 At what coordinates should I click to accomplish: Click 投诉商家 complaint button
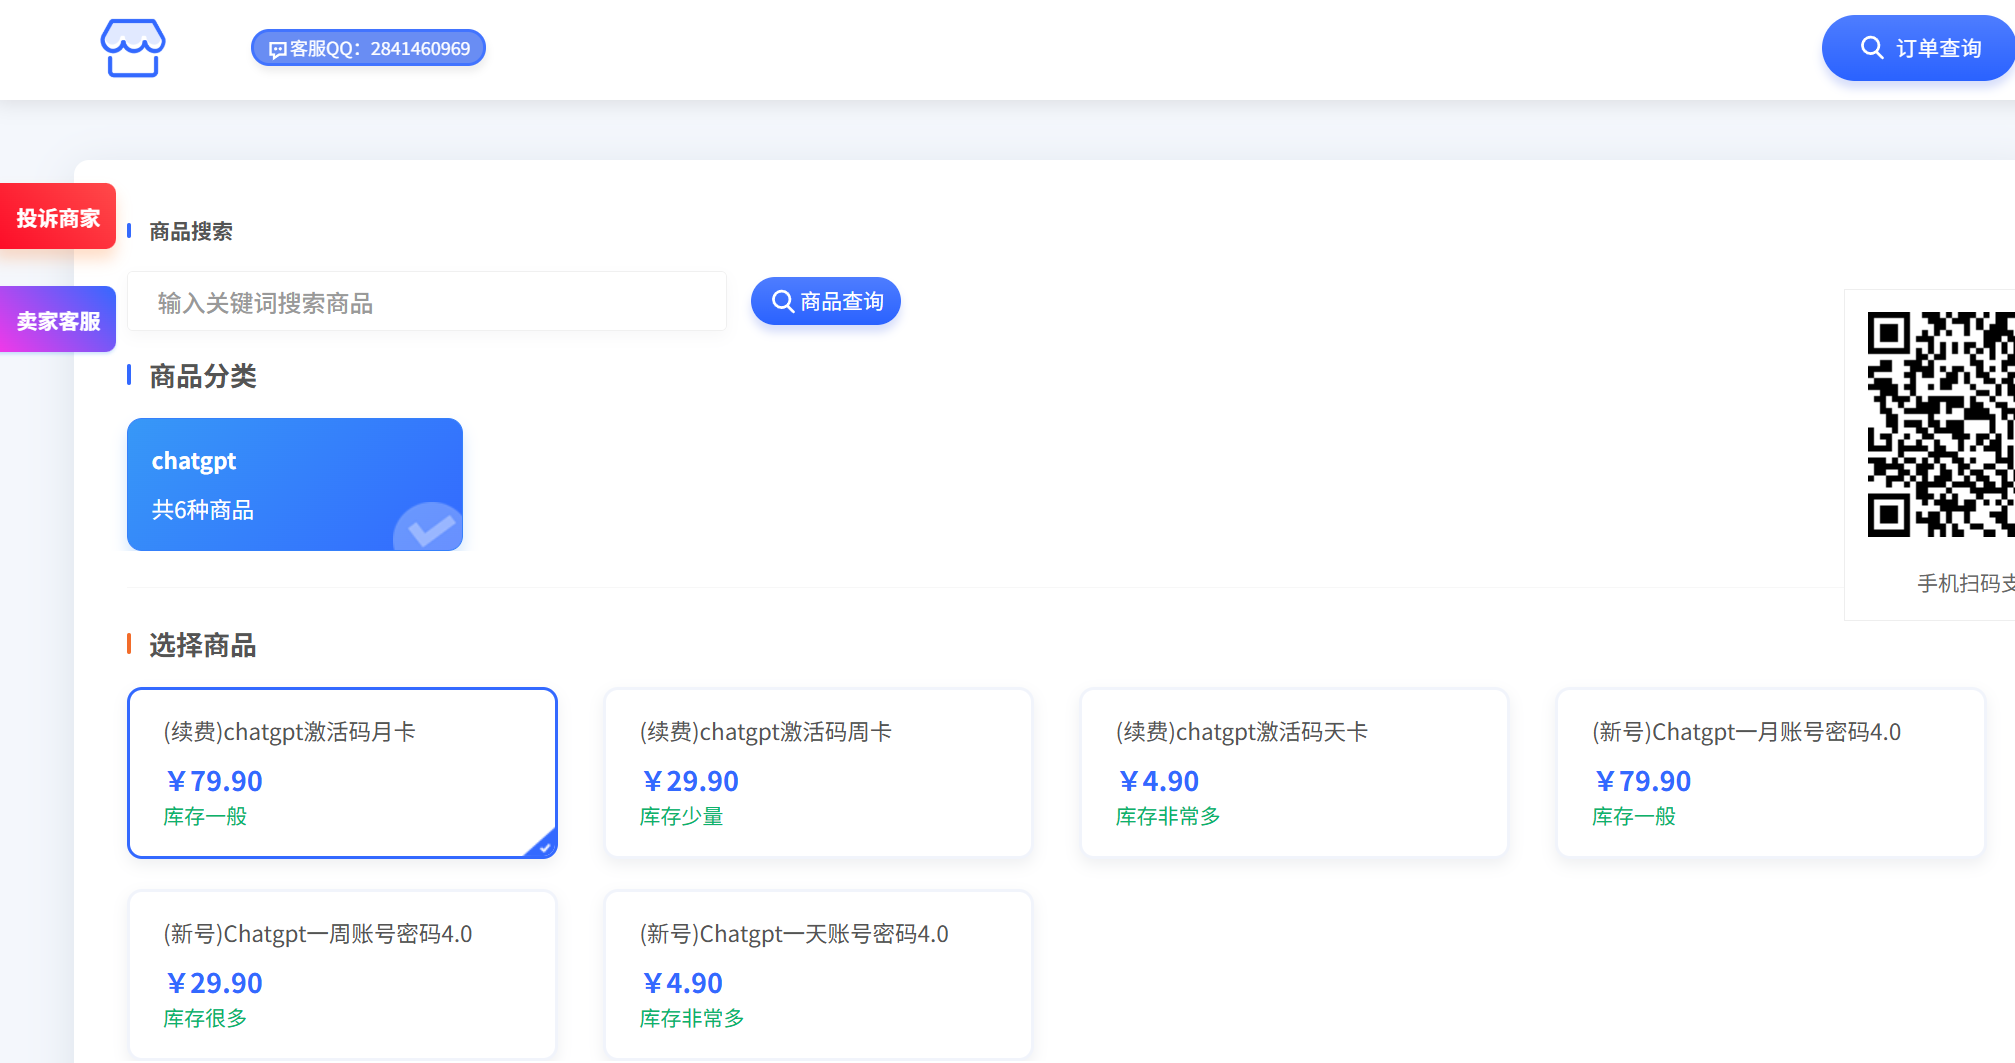pyautogui.click(x=58, y=217)
